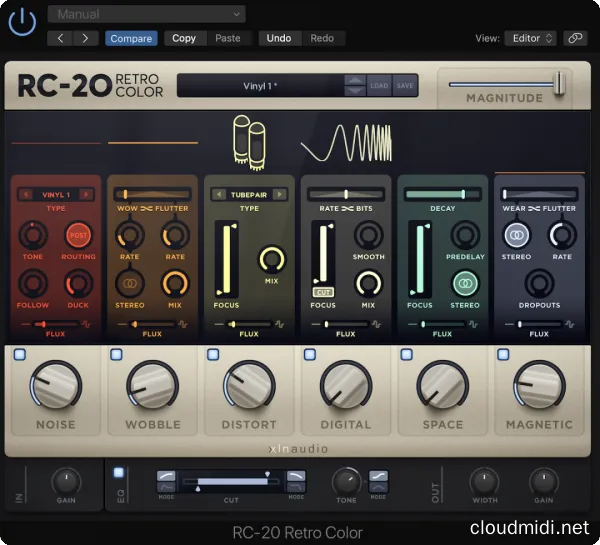600x545 pixels.
Task: Enable the DISTORT module checkbox
Action: (213, 354)
